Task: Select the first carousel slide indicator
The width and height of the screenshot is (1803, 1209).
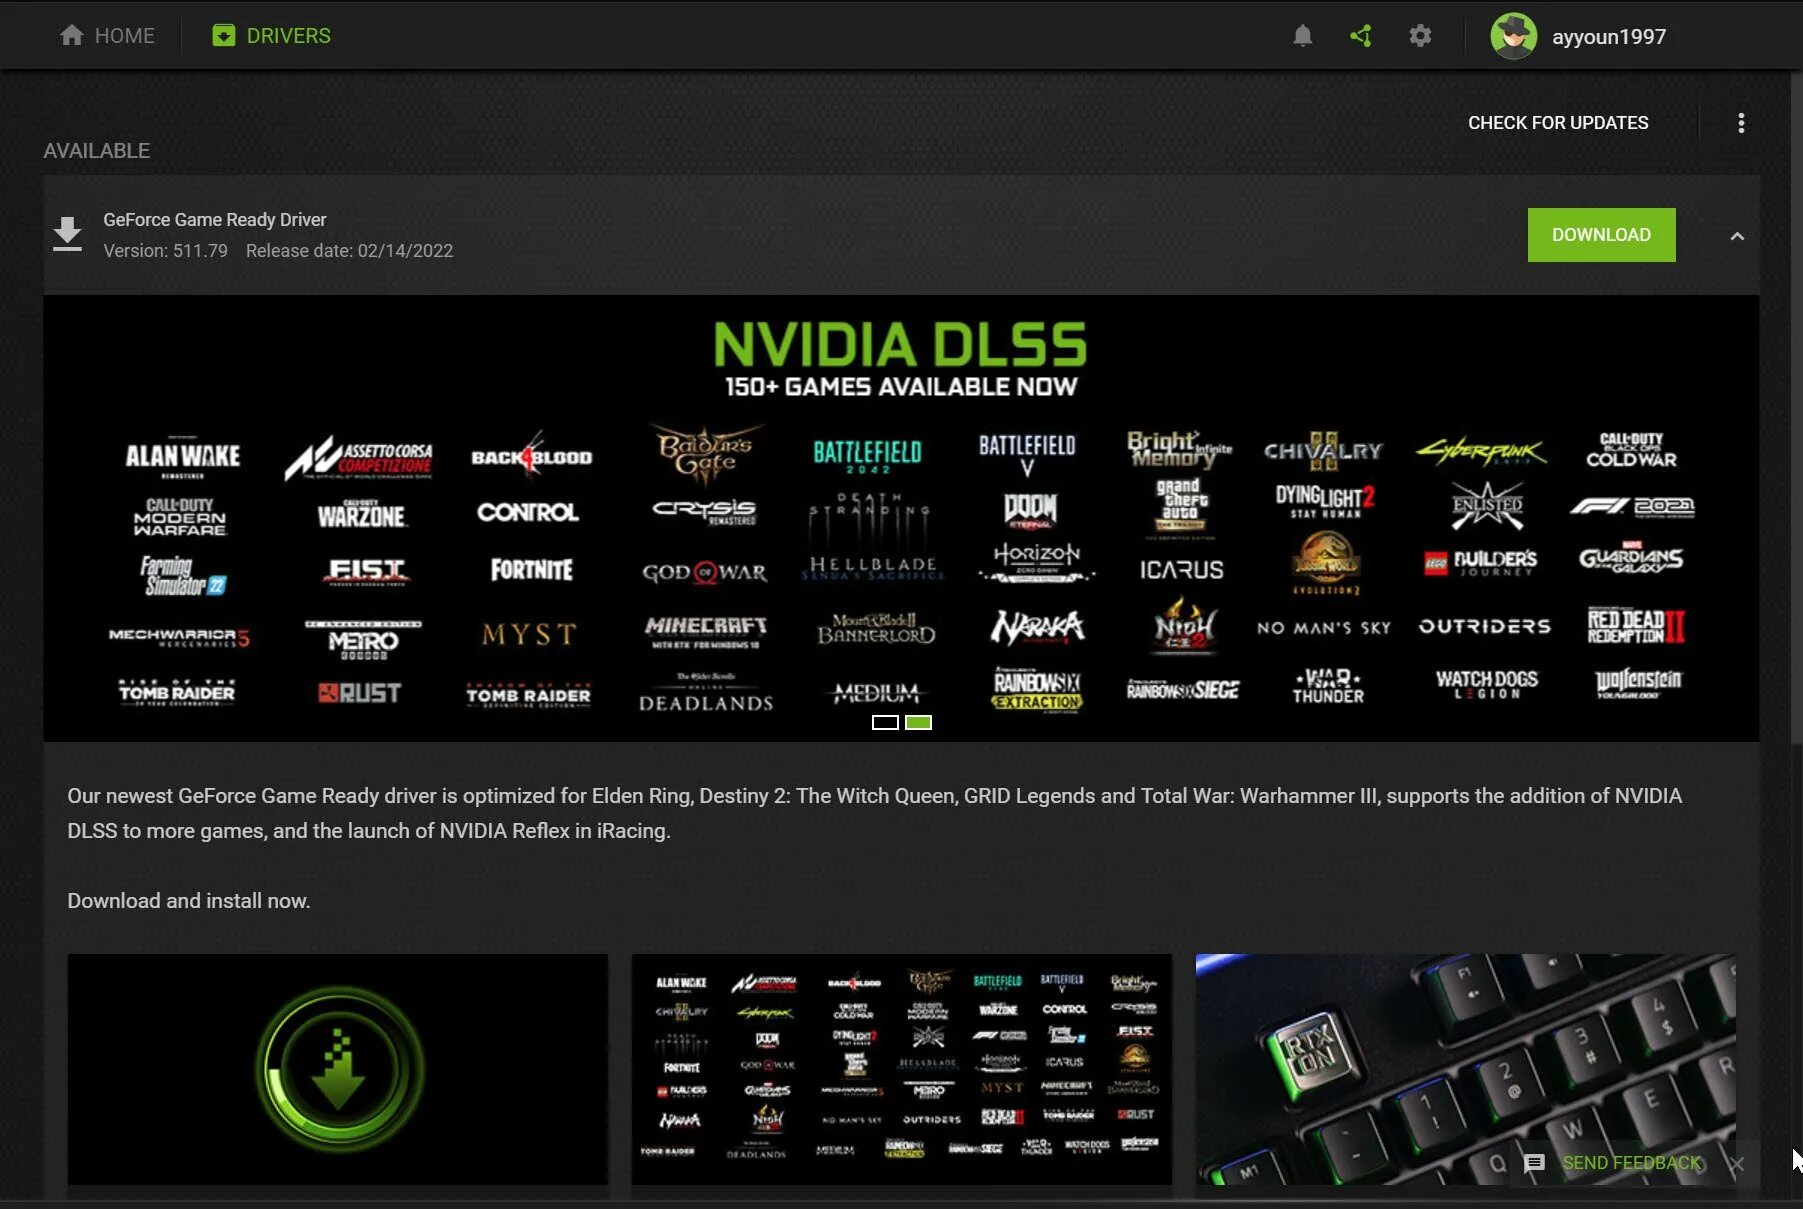Action: tap(885, 722)
